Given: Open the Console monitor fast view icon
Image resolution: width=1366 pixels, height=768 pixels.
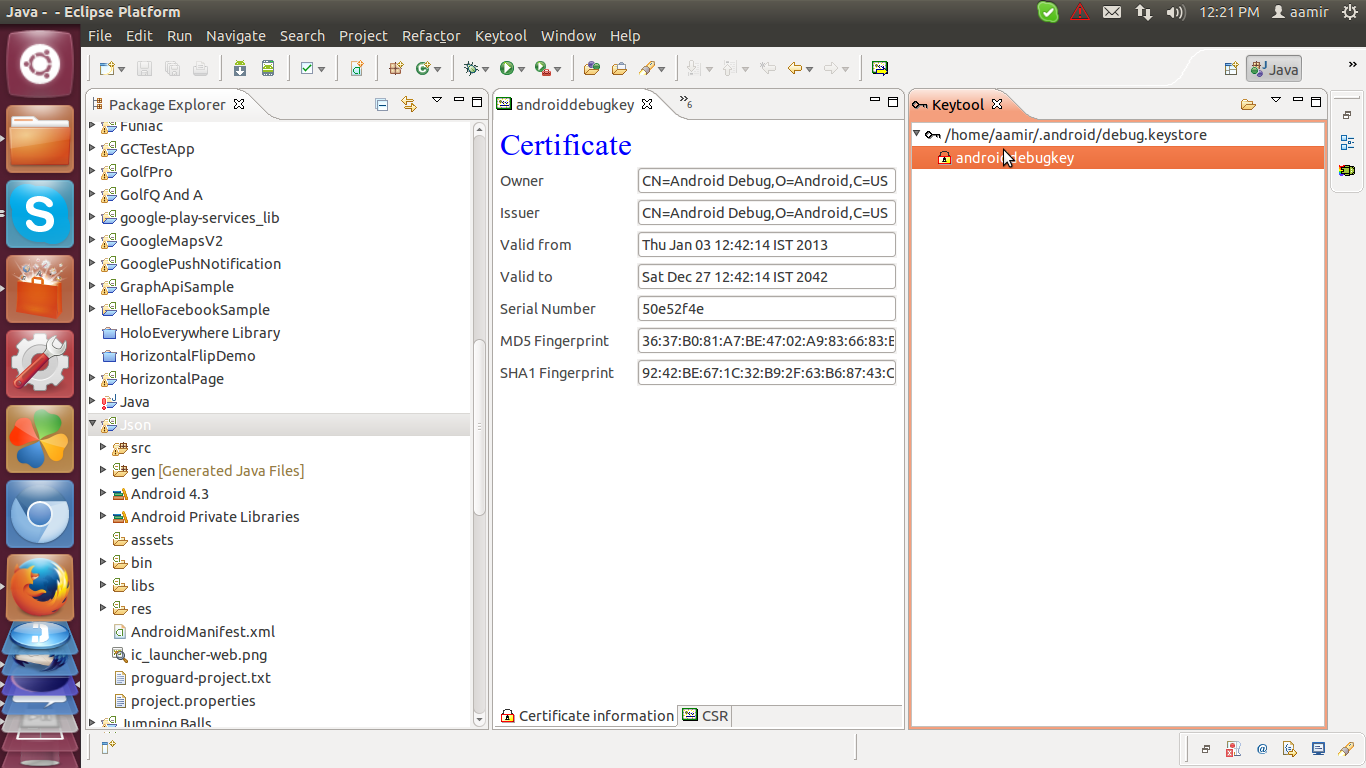Looking at the screenshot, I should click(1318, 748).
